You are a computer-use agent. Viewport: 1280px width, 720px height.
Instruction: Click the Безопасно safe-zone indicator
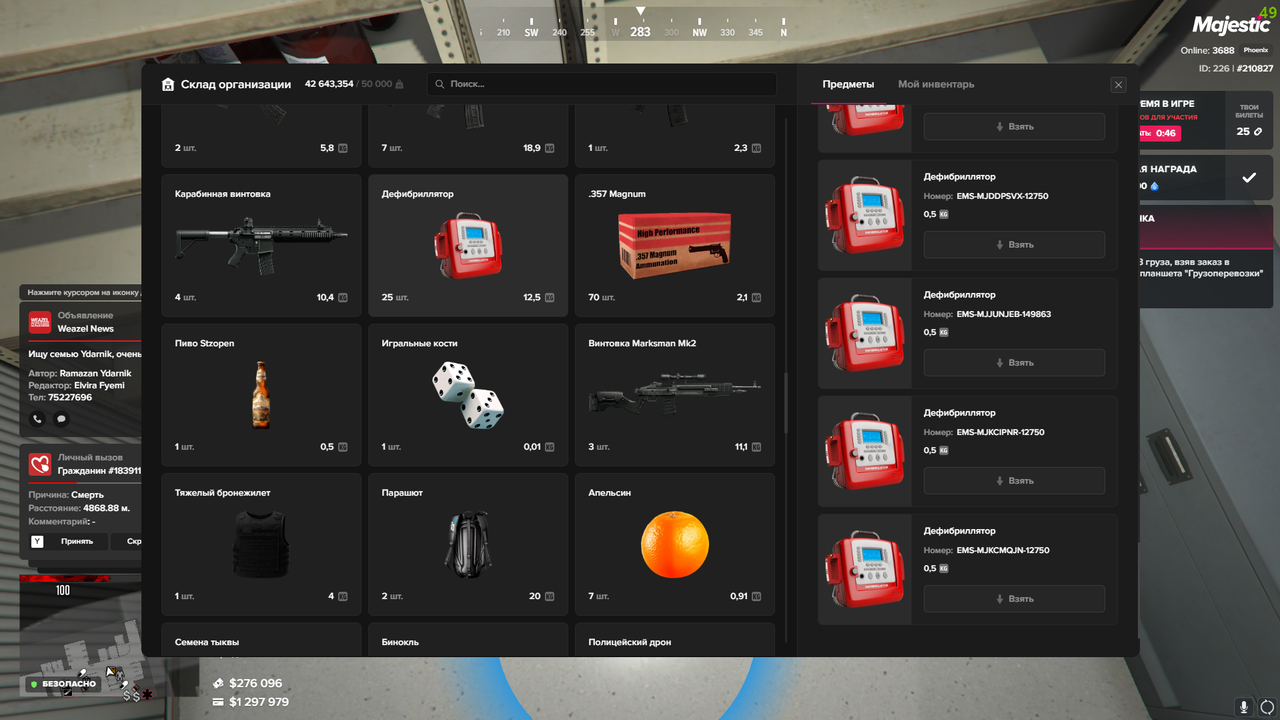(x=63, y=684)
